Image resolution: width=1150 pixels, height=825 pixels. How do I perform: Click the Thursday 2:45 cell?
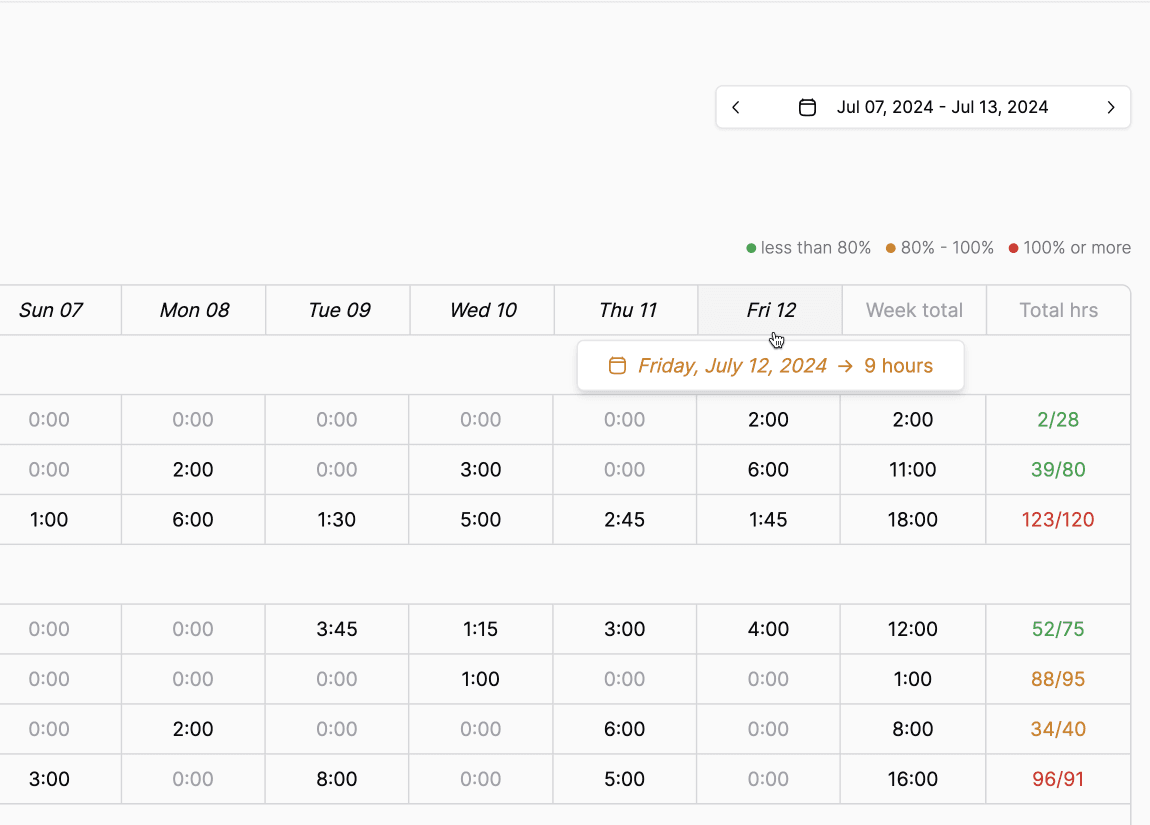click(624, 519)
